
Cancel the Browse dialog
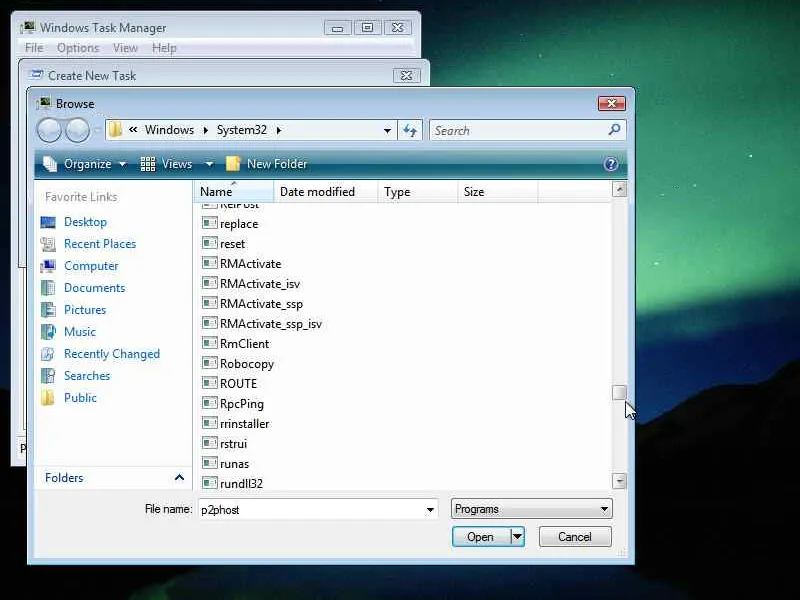pyautogui.click(x=575, y=537)
